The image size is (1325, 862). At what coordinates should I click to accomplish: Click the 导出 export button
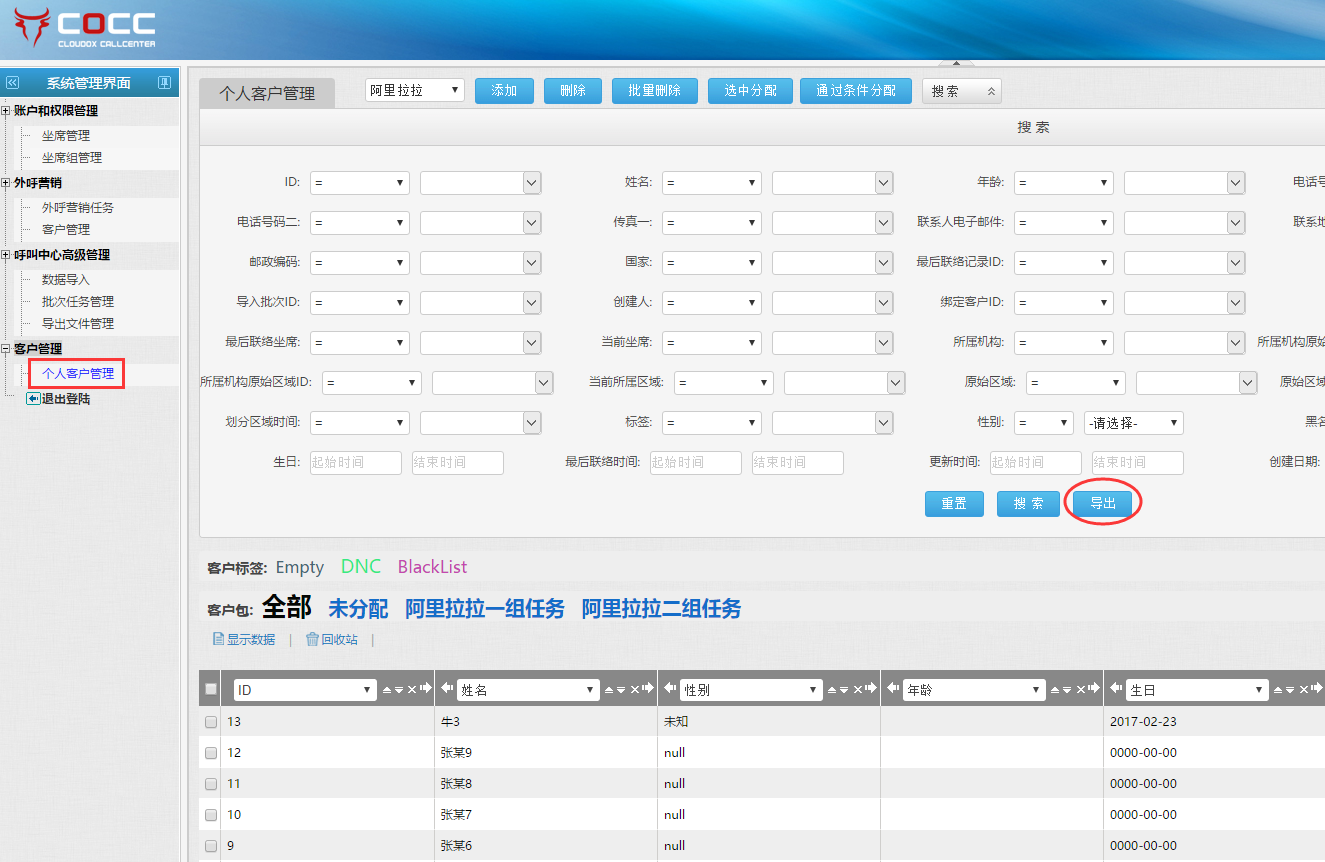(1103, 504)
